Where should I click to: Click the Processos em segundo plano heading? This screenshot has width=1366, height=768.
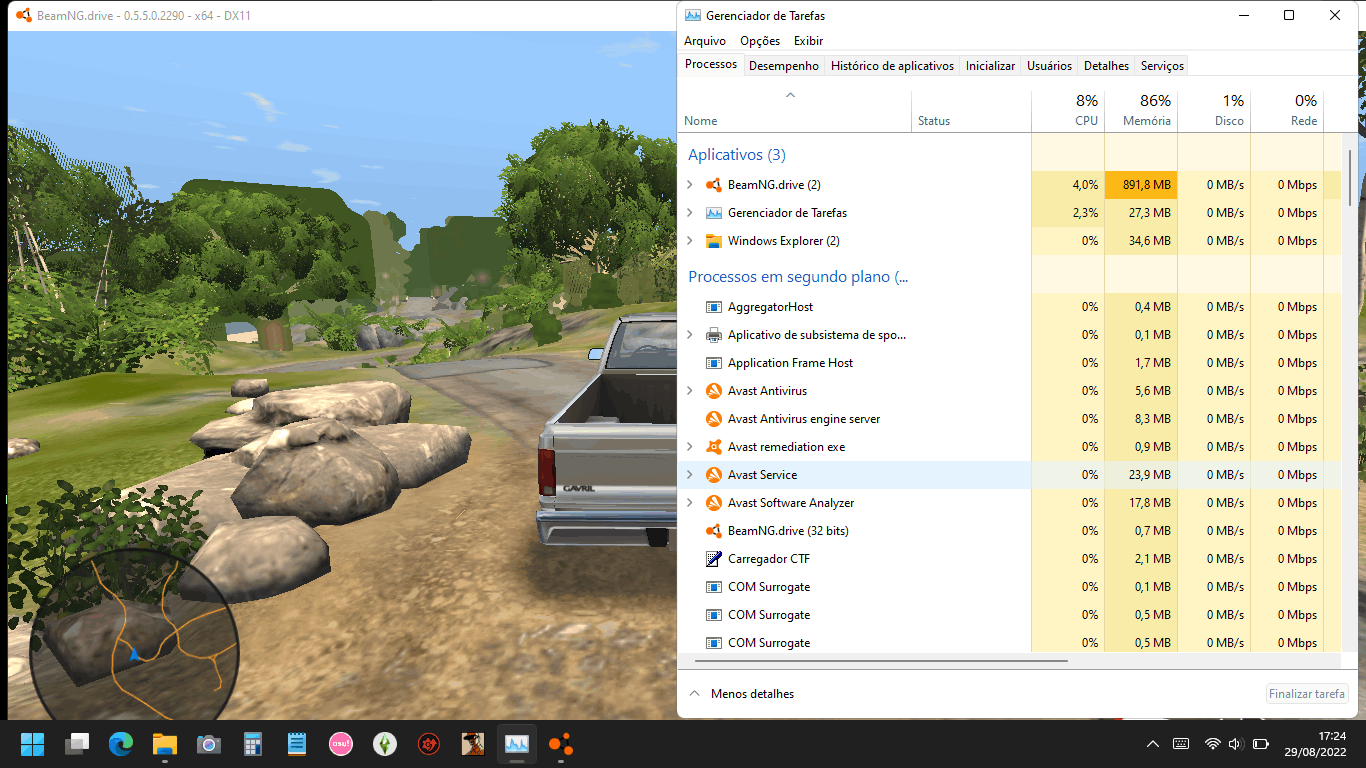pos(798,277)
